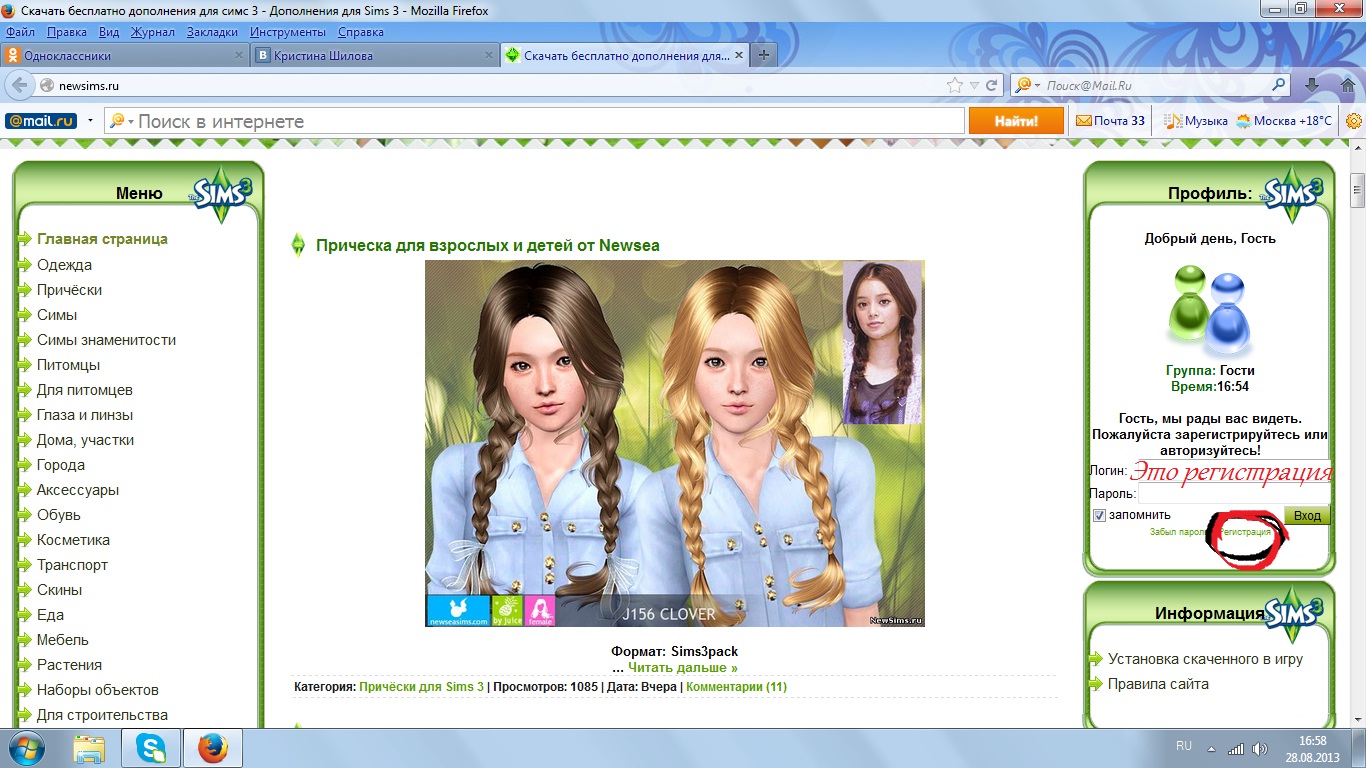Screen dimensions: 1366x768
Task: Click the Firefox taskbar icon
Action: point(213,748)
